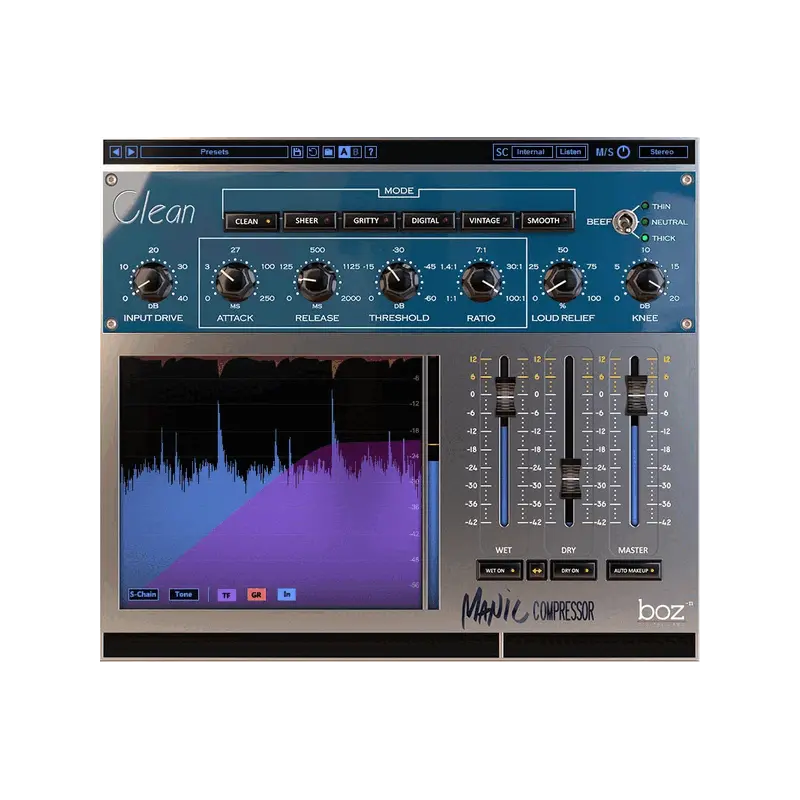Toggle the WET ON button

coord(499,570)
